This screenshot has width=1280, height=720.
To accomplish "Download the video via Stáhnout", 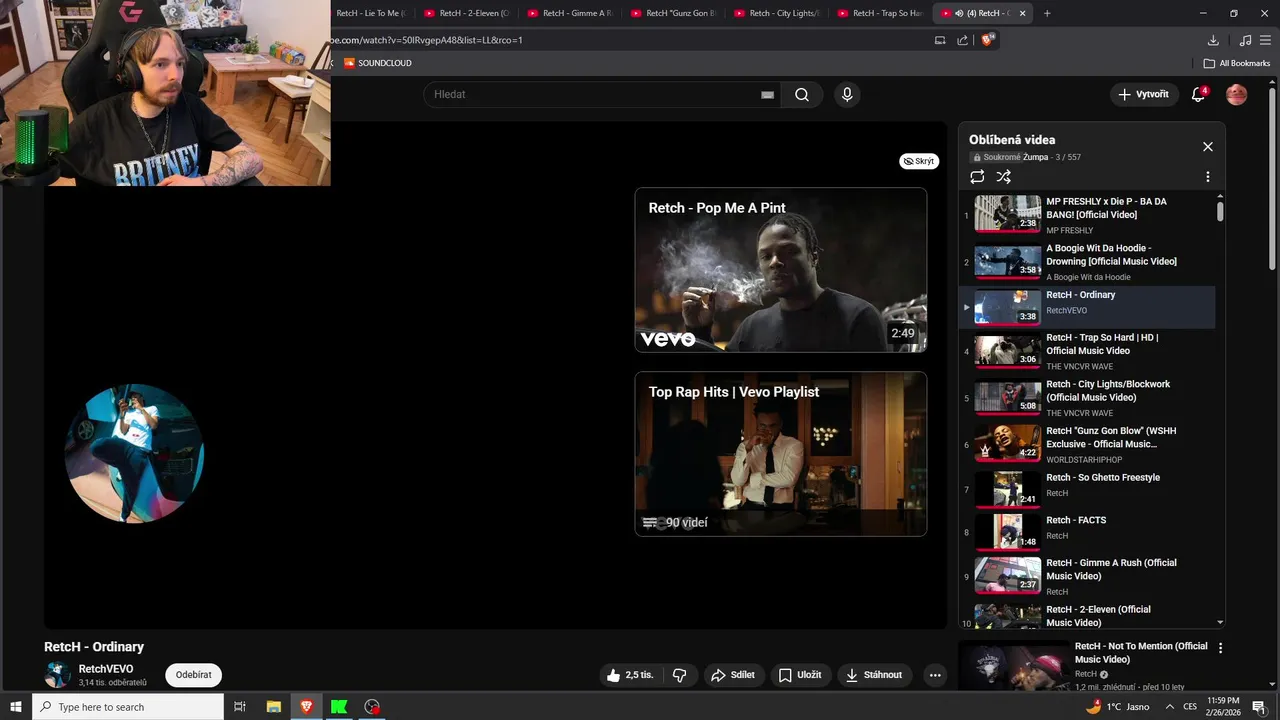I will [x=875, y=675].
